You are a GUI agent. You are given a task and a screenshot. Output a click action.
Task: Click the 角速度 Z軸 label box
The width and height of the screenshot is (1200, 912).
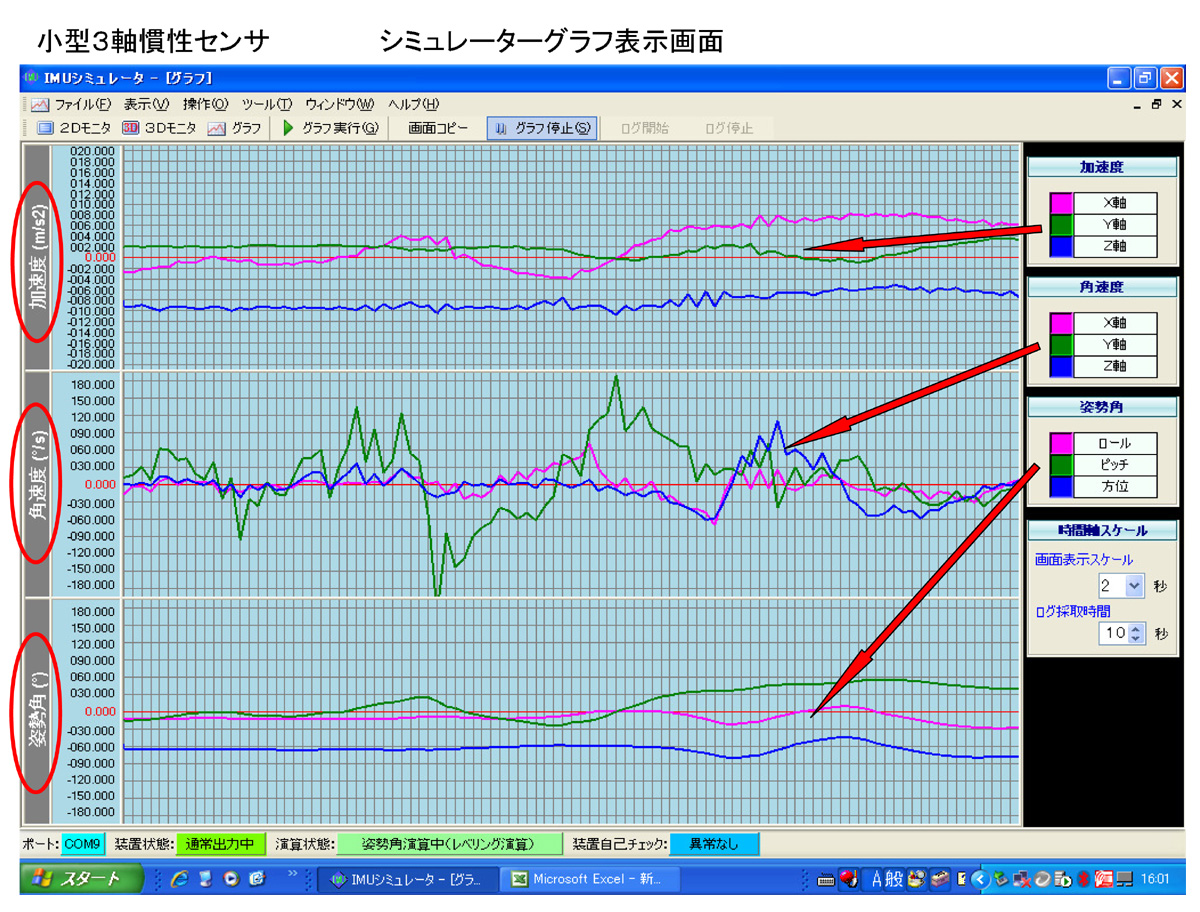(x=1115, y=365)
